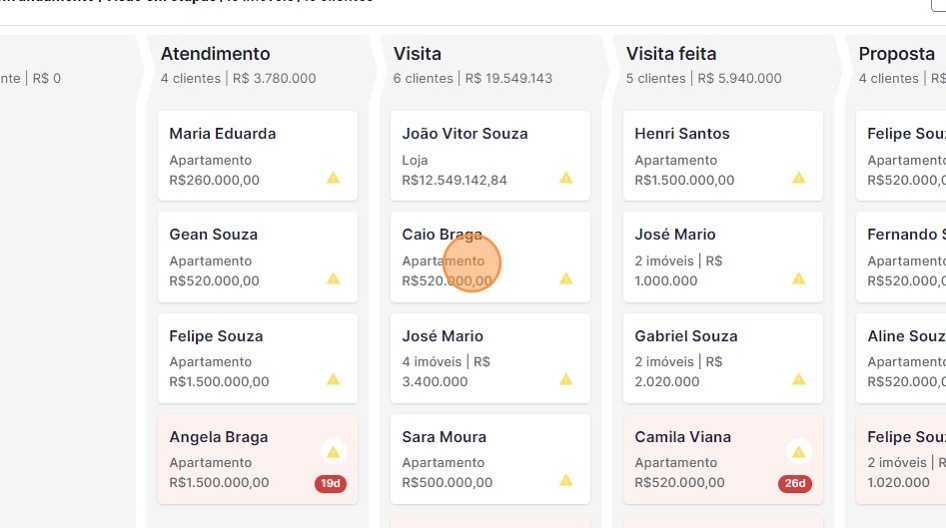Click warning icon on Gean Souza card
946x528 pixels.
333,279
